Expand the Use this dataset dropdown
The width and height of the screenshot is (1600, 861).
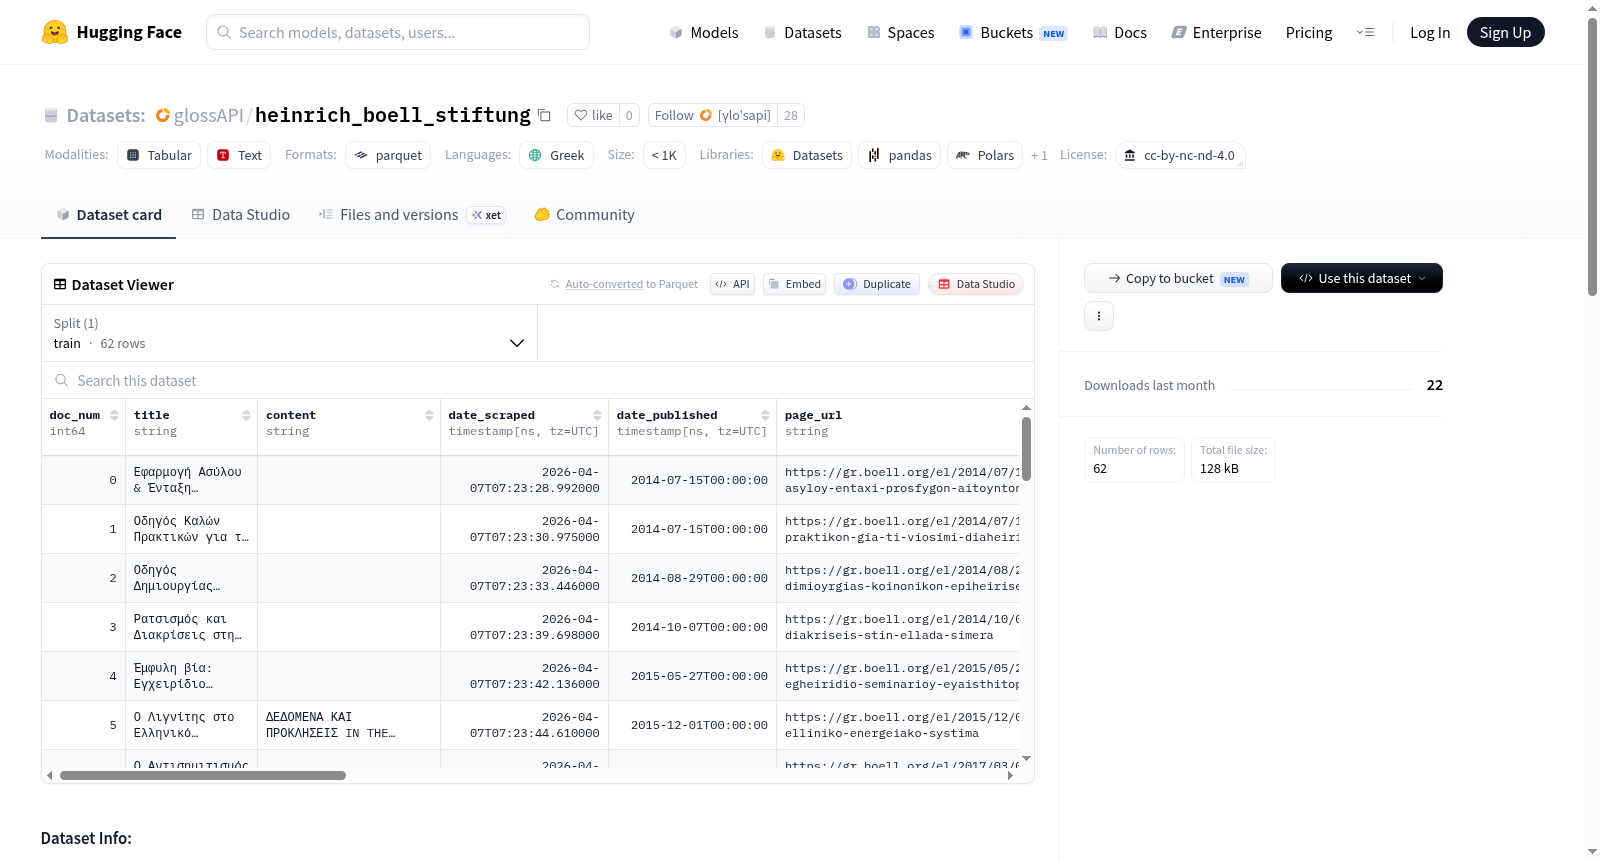1362,278
